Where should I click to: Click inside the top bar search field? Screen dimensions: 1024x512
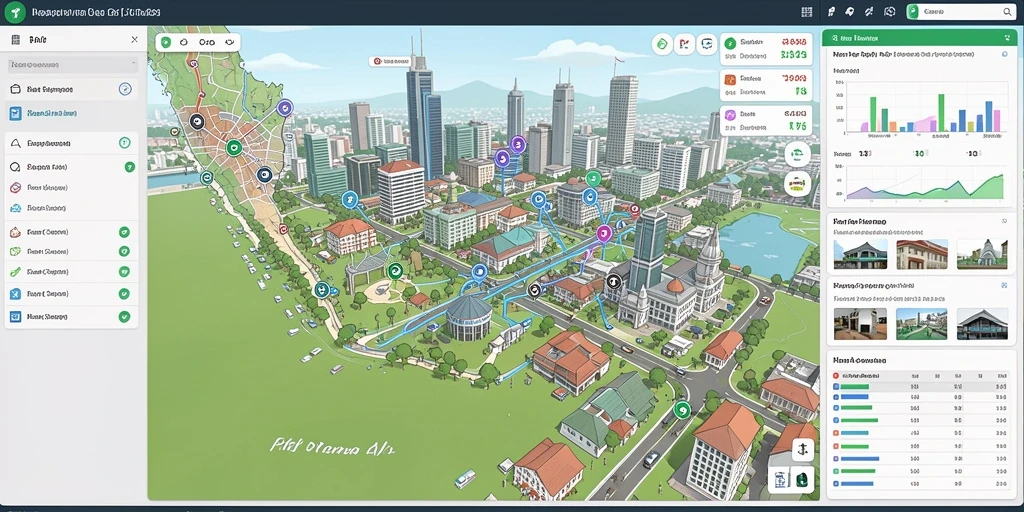point(959,12)
